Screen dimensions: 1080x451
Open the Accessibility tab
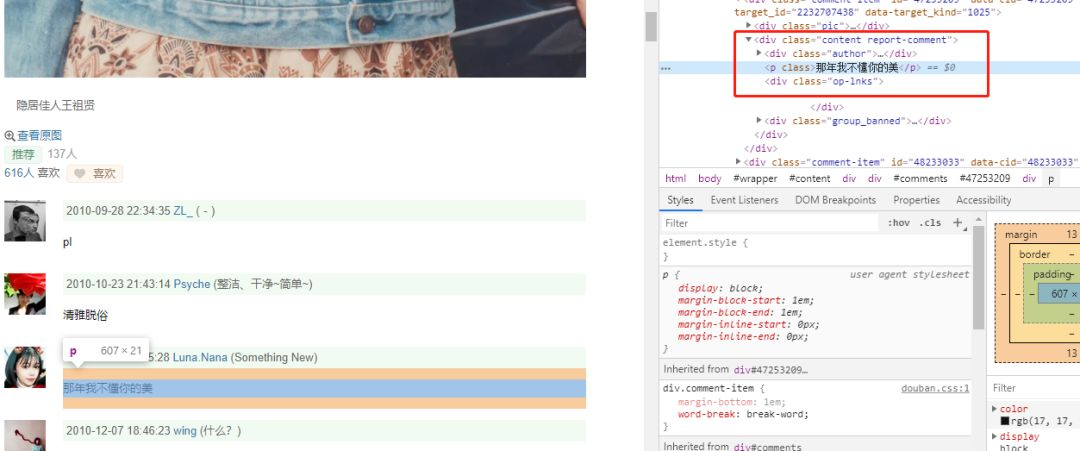click(x=984, y=200)
